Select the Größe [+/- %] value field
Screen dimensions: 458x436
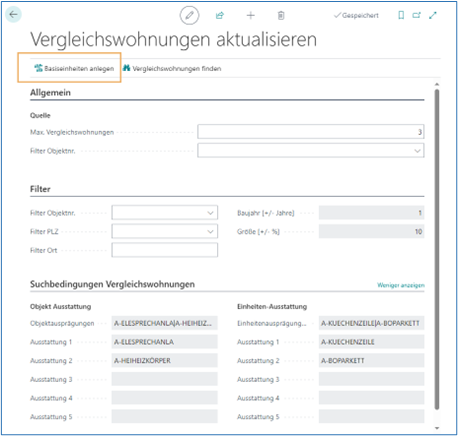click(371, 231)
